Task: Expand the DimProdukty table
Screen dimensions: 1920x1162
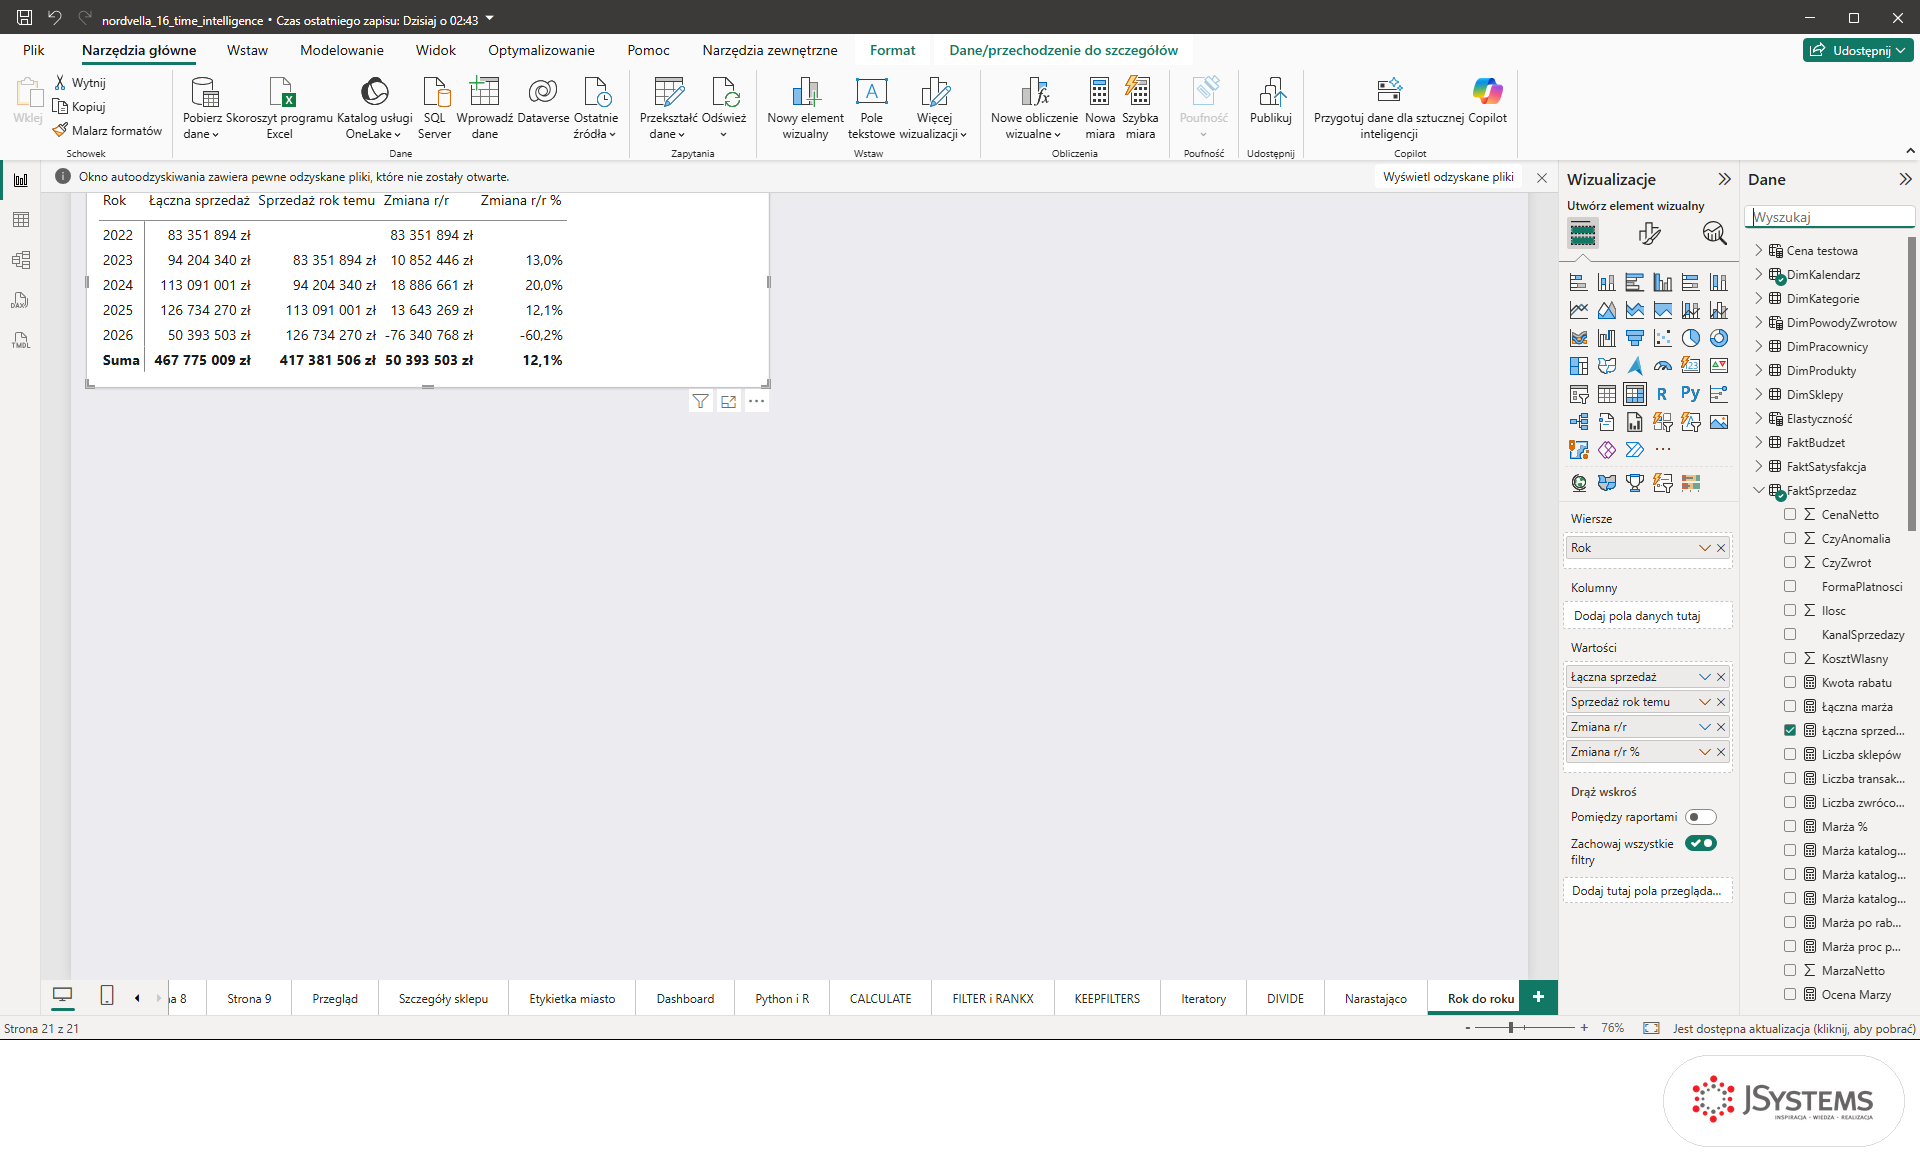Action: [x=1759, y=371]
